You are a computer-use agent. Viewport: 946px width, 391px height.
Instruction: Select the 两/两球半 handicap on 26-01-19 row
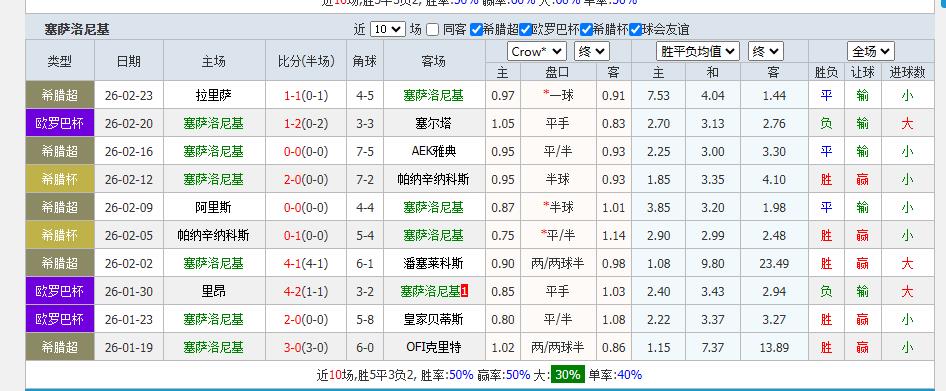pos(558,348)
